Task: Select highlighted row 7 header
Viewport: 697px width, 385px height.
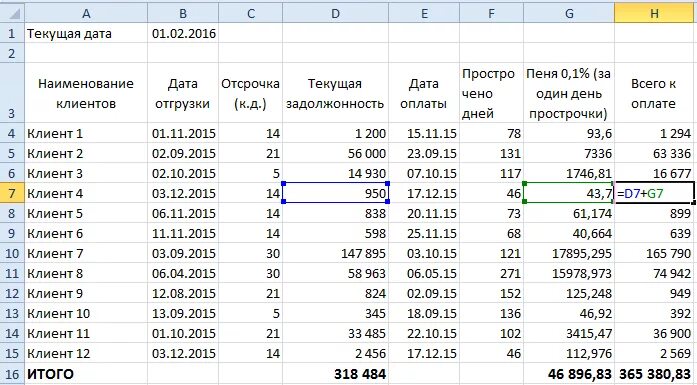Action: [x=12, y=193]
